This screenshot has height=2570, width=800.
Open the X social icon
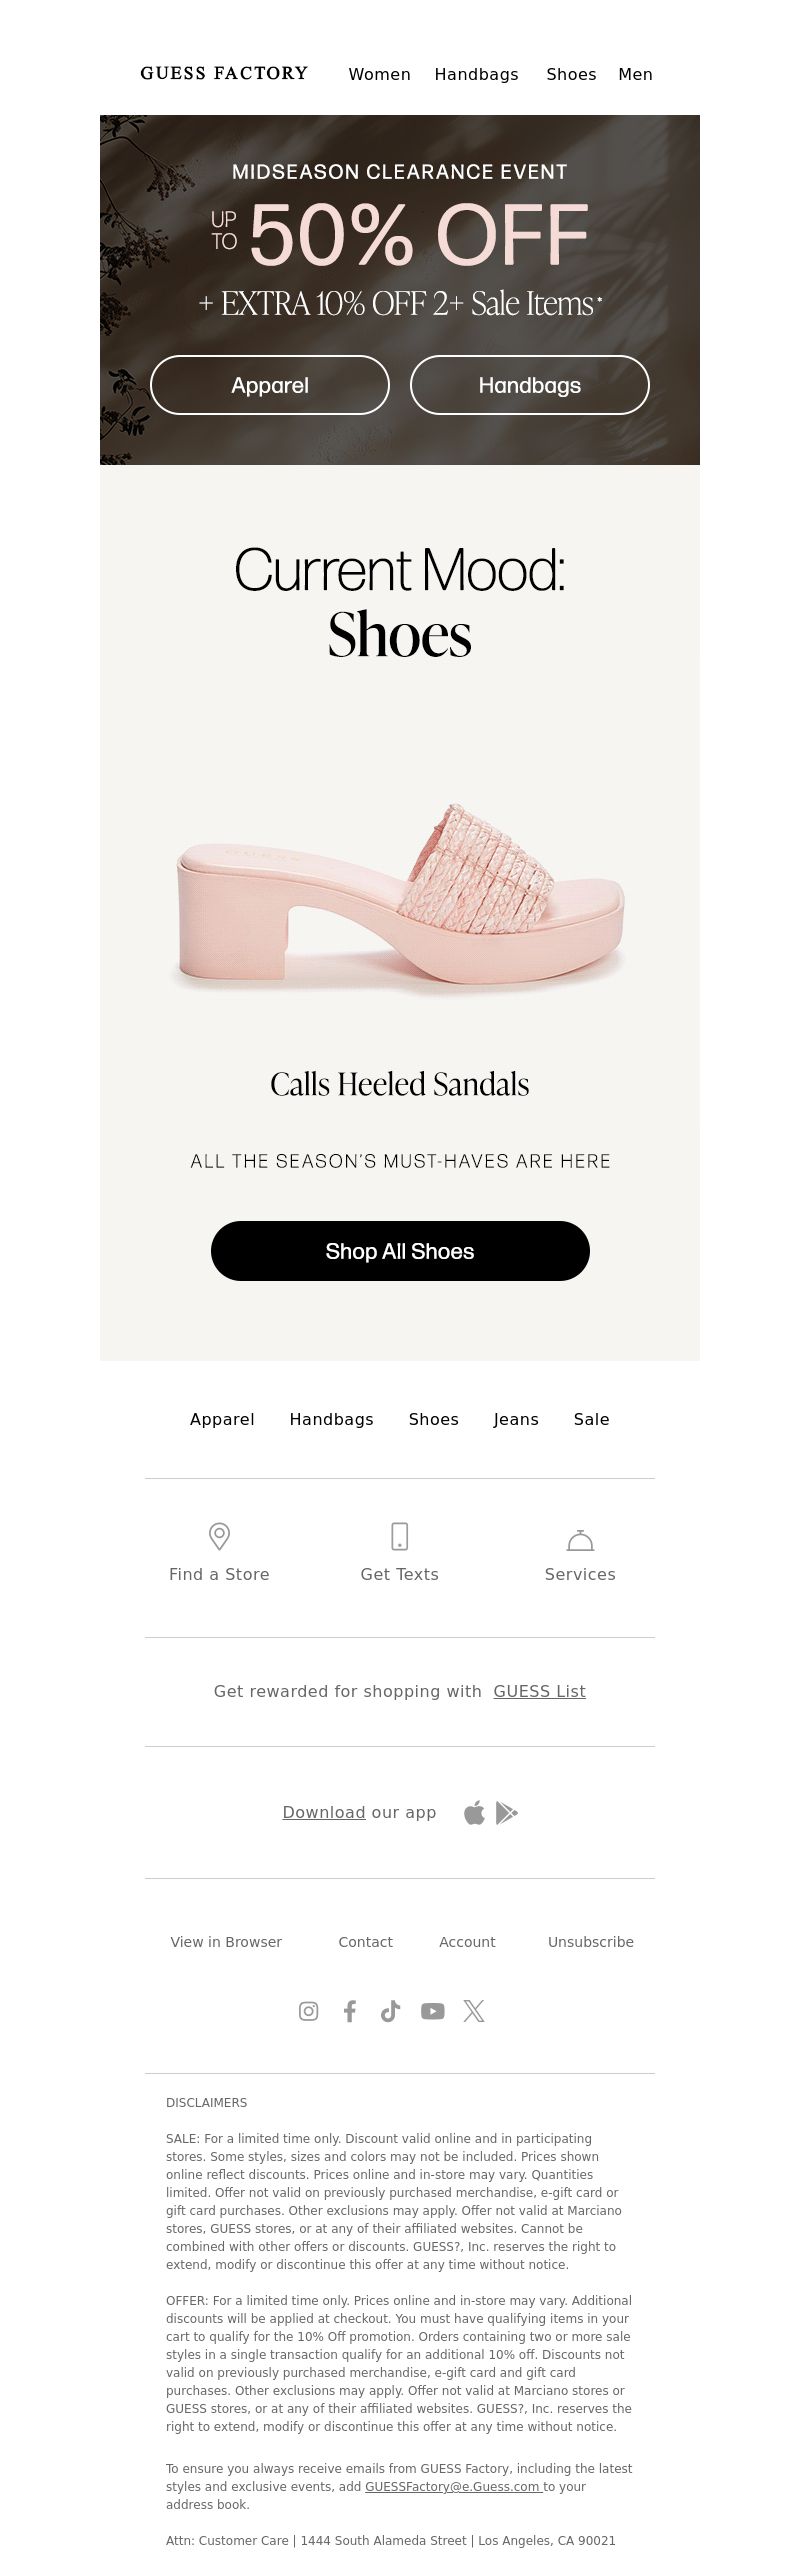click(474, 2011)
